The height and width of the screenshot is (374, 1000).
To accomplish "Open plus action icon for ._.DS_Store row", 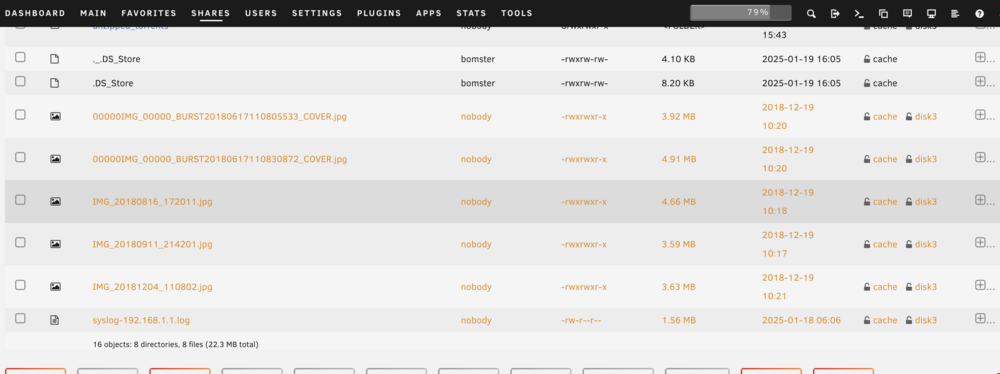I will (980, 57).
